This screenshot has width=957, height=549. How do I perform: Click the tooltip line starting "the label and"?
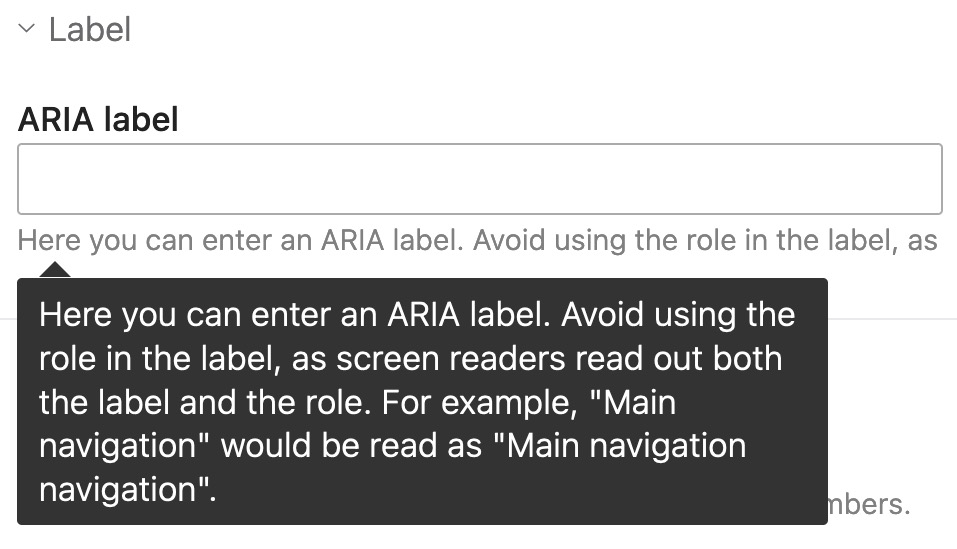click(x=357, y=403)
